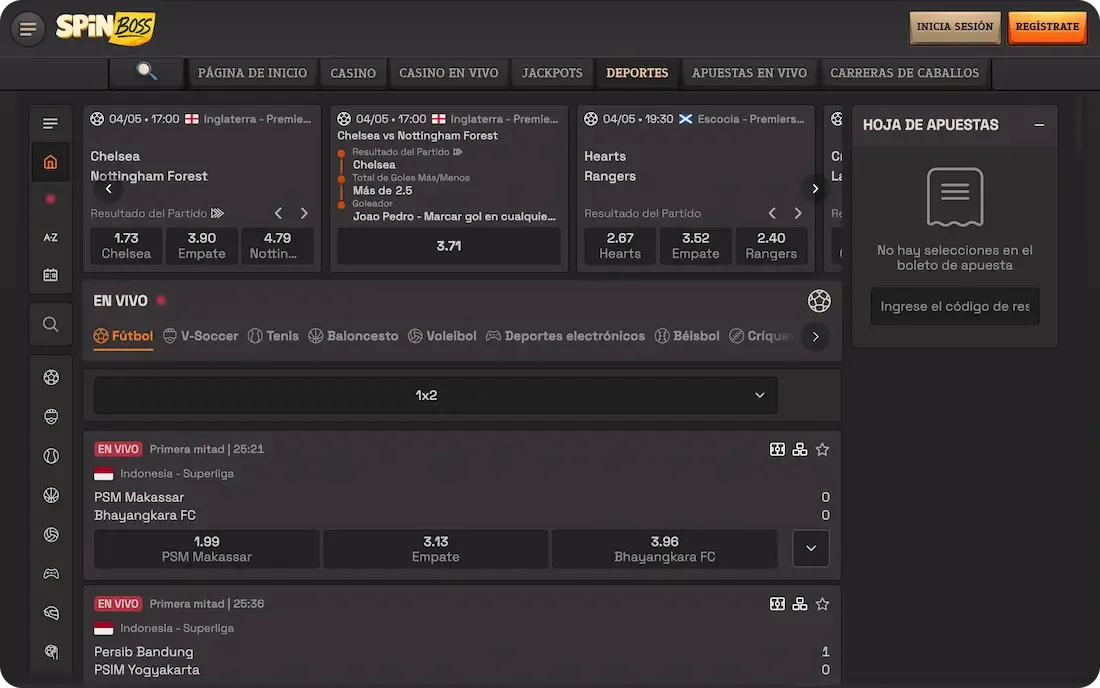Select Baloncesto live sport tab
Screen dimensions: 1100x688
pyautogui.click(x=353, y=336)
